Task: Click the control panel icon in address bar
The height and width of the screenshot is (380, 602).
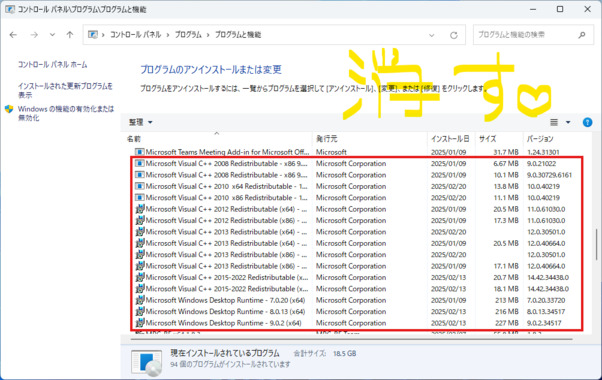Action: (93, 35)
